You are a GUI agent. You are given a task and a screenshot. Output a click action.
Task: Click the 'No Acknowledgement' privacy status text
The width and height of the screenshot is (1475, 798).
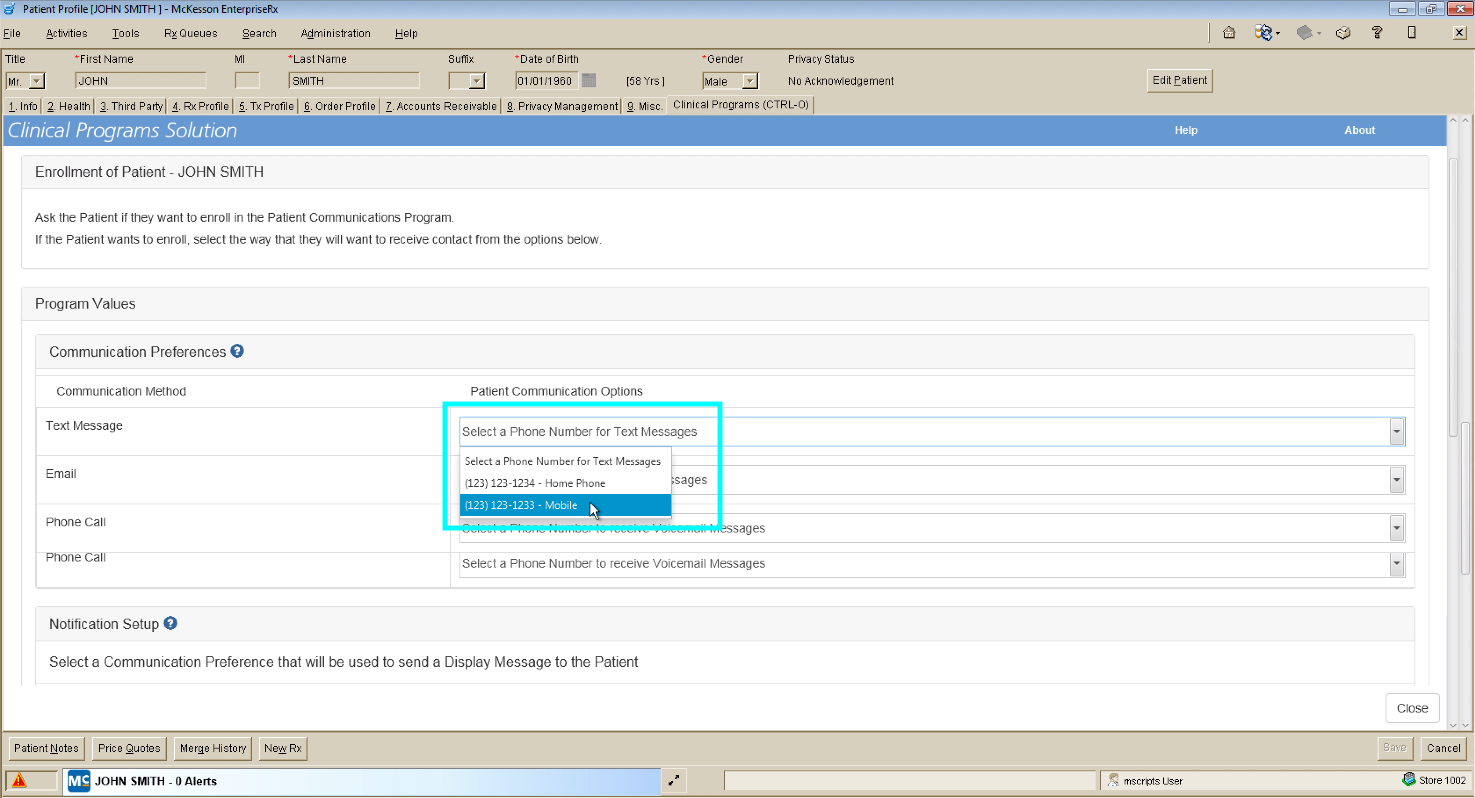tap(841, 81)
